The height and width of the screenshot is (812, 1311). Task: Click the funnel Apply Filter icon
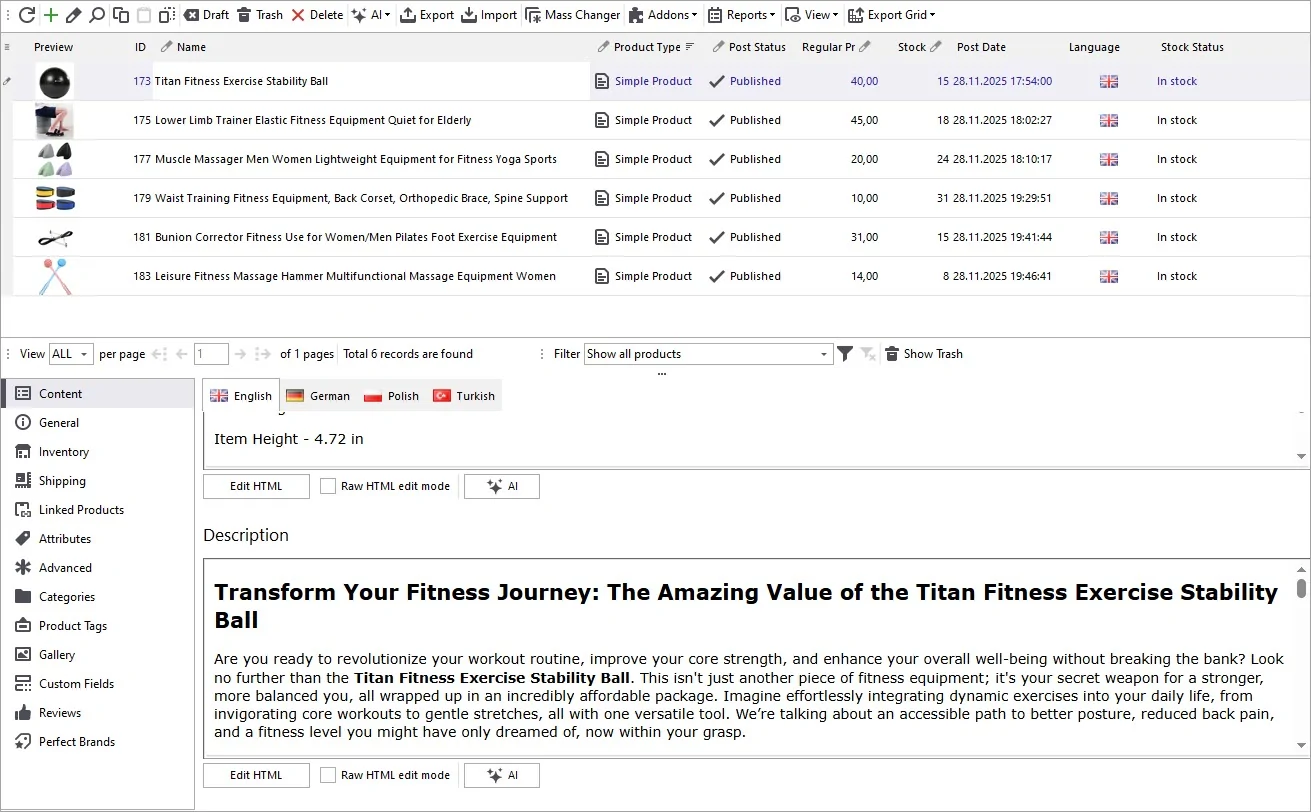click(x=845, y=354)
